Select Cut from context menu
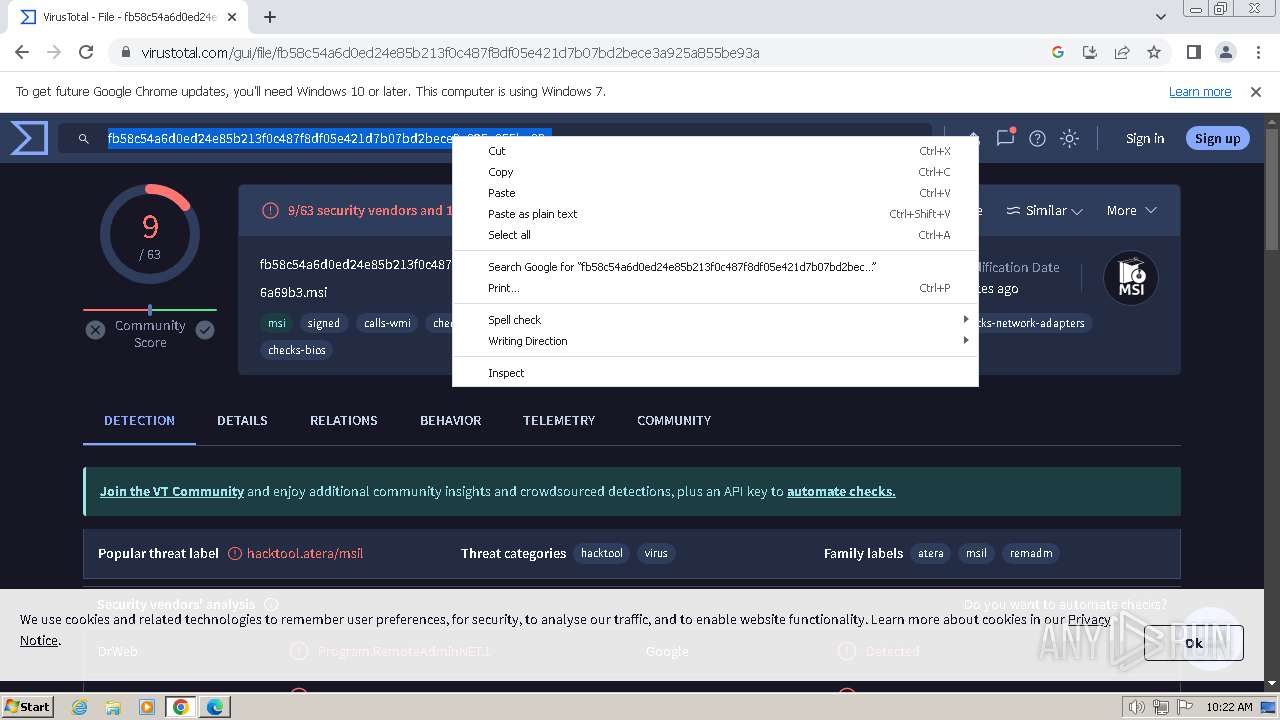This screenshot has height=720, width=1280. click(x=715, y=151)
